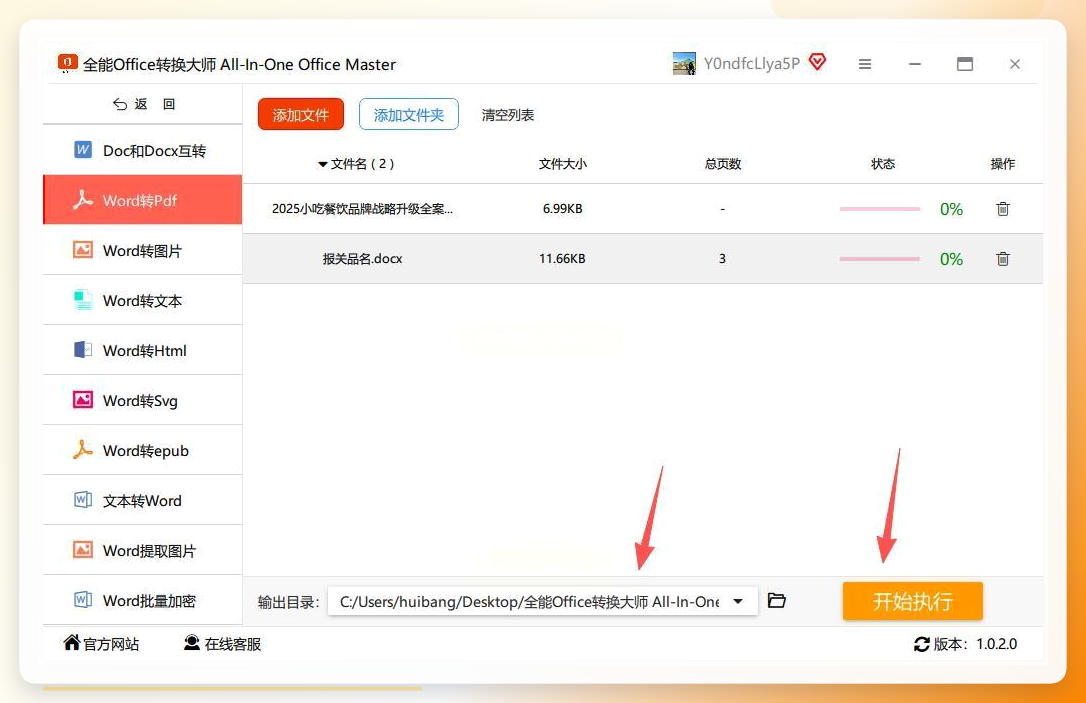Click the Doc和Docx互转 Word icon
Viewport: 1086px width, 703px height.
point(82,150)
